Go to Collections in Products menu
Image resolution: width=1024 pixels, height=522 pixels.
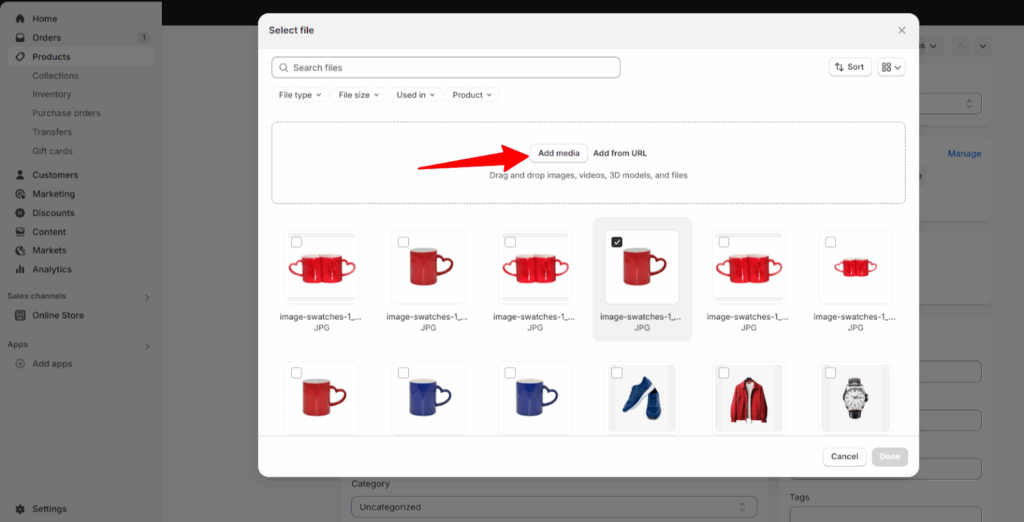point(55,76)
